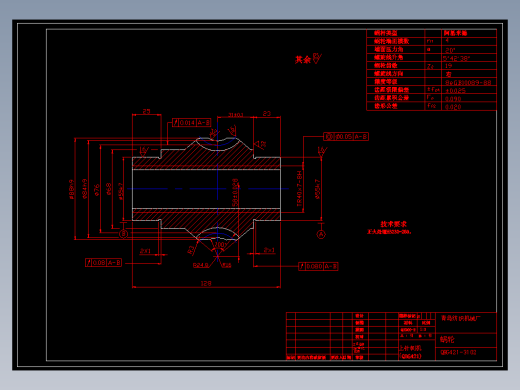Click the 蜗轮 part name in title block
Image resolution: width=520 pixels, height=390 pixels.
tap(447, 339)
